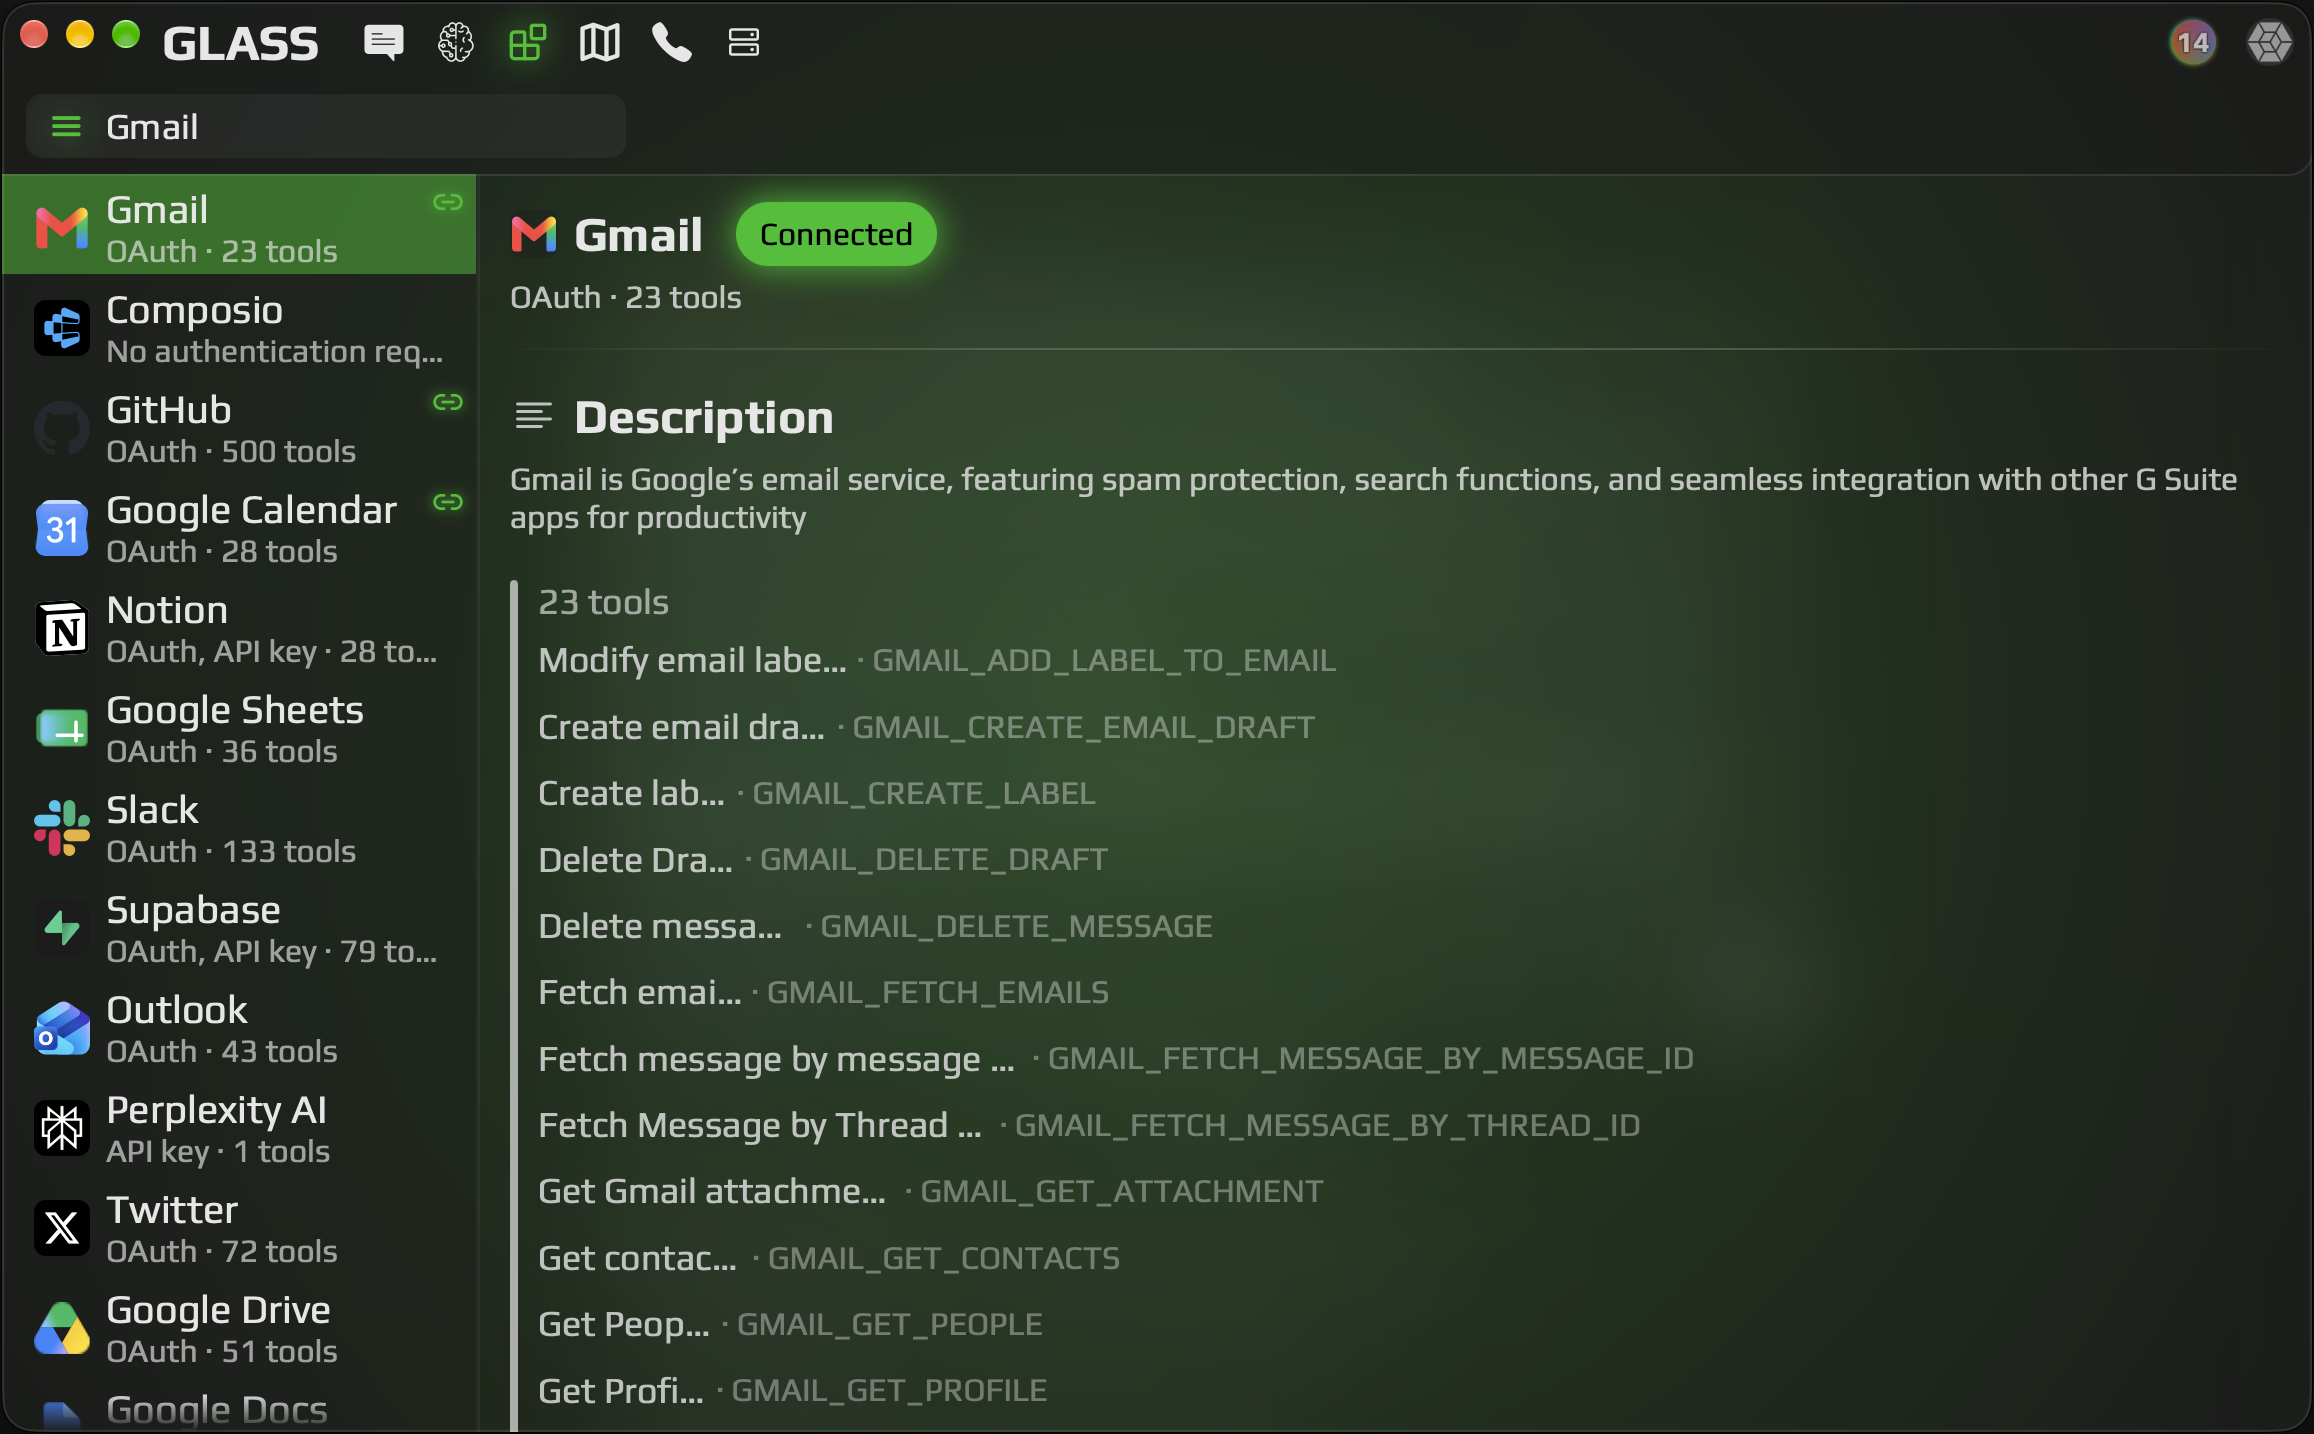The height and width of the screenshot is (1434, 2314).
Task: Click the Get People tool row
Action: pyautogui.click(x=790, y=1324)
